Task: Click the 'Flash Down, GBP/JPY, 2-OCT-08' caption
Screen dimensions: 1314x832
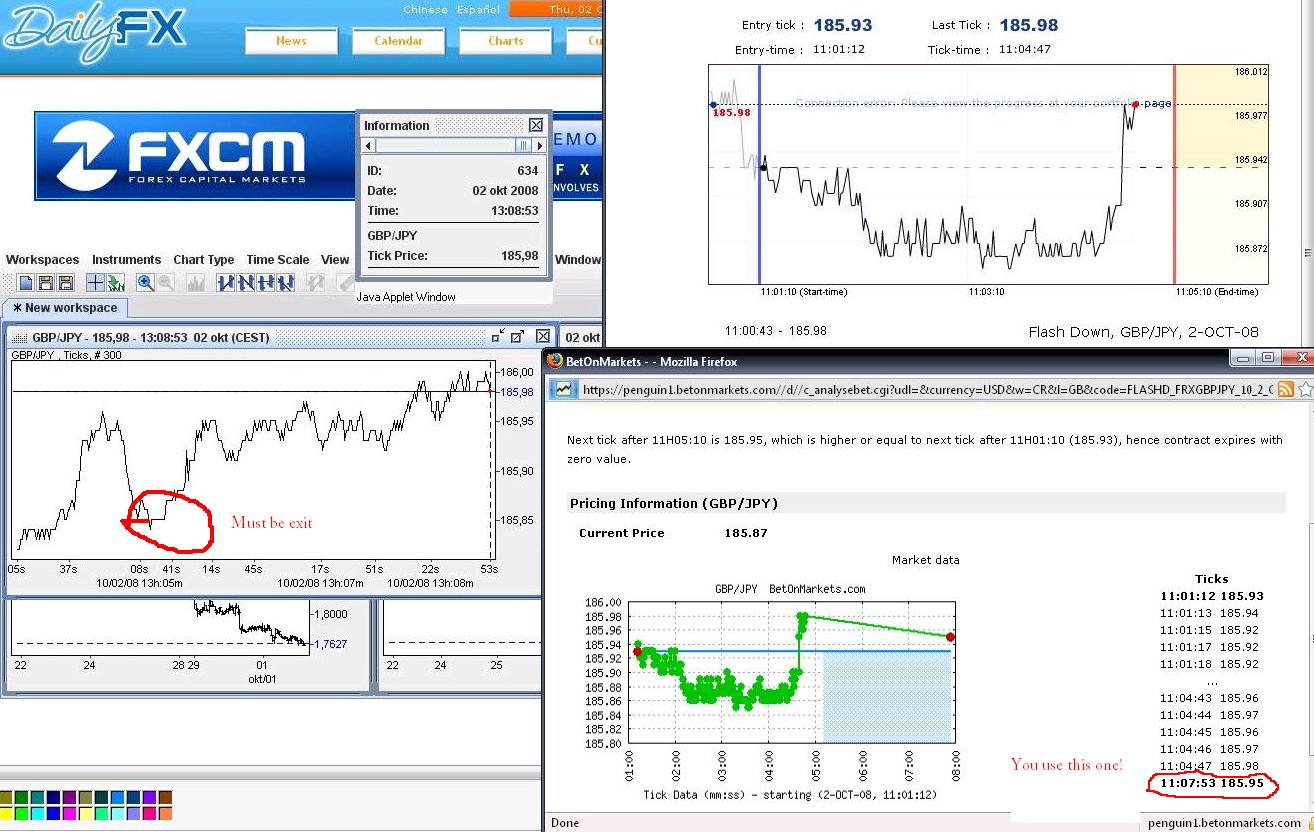Action: 1143,332
